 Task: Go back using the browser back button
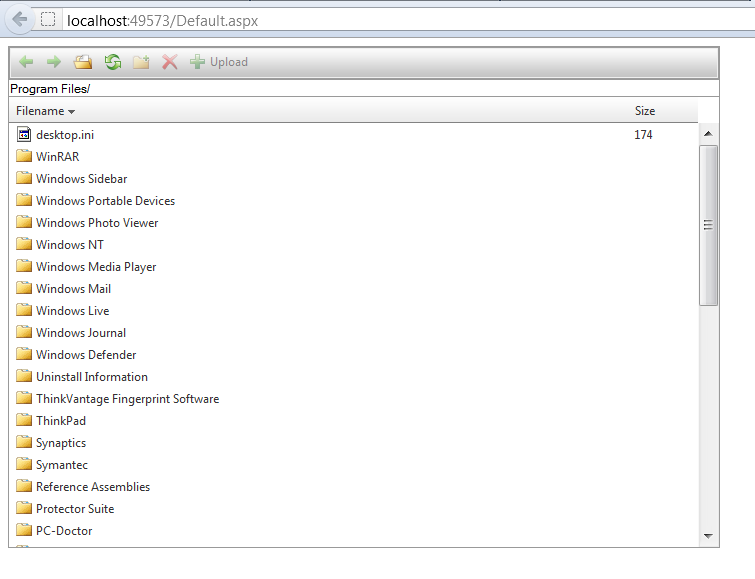(x=19, y=19)
